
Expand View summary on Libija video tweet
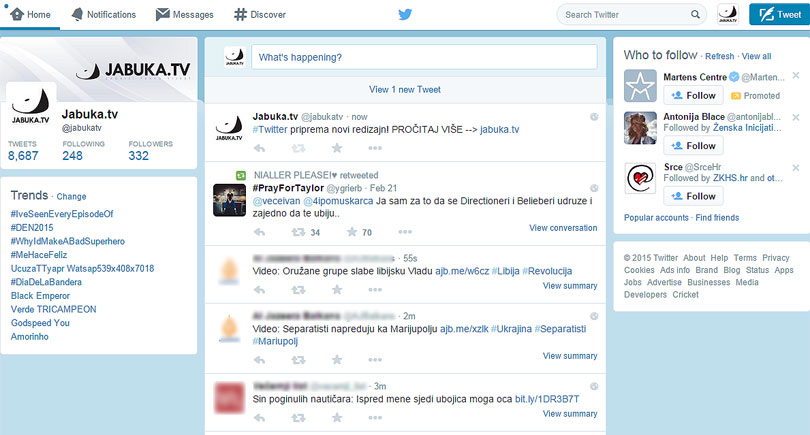tap(570, 286)
